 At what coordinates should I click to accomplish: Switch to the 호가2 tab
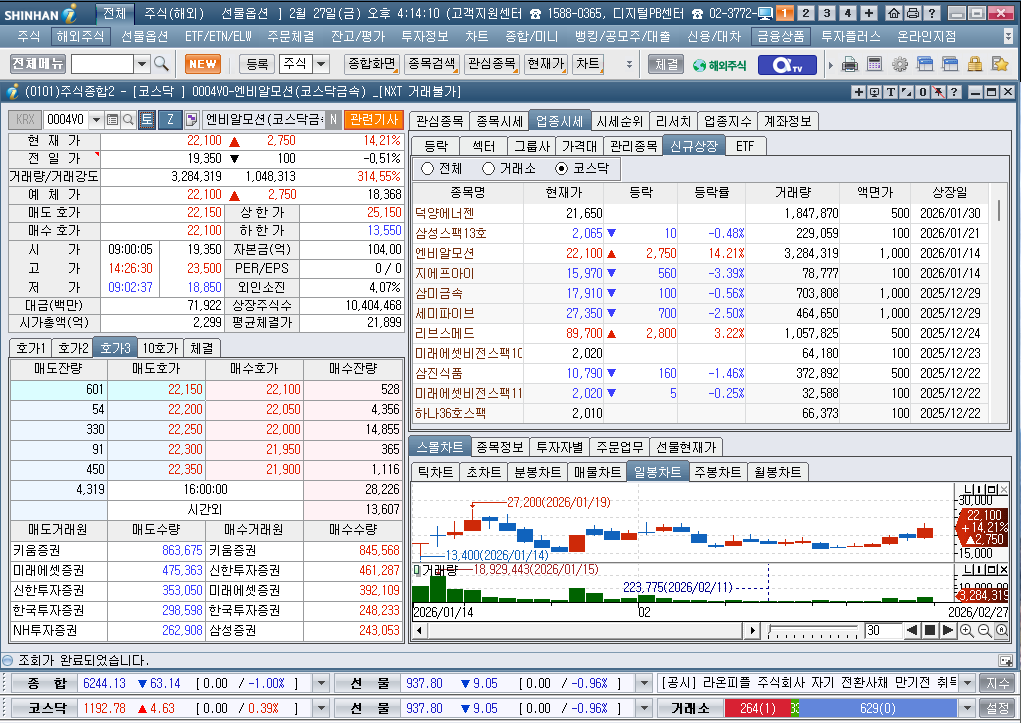73,348
